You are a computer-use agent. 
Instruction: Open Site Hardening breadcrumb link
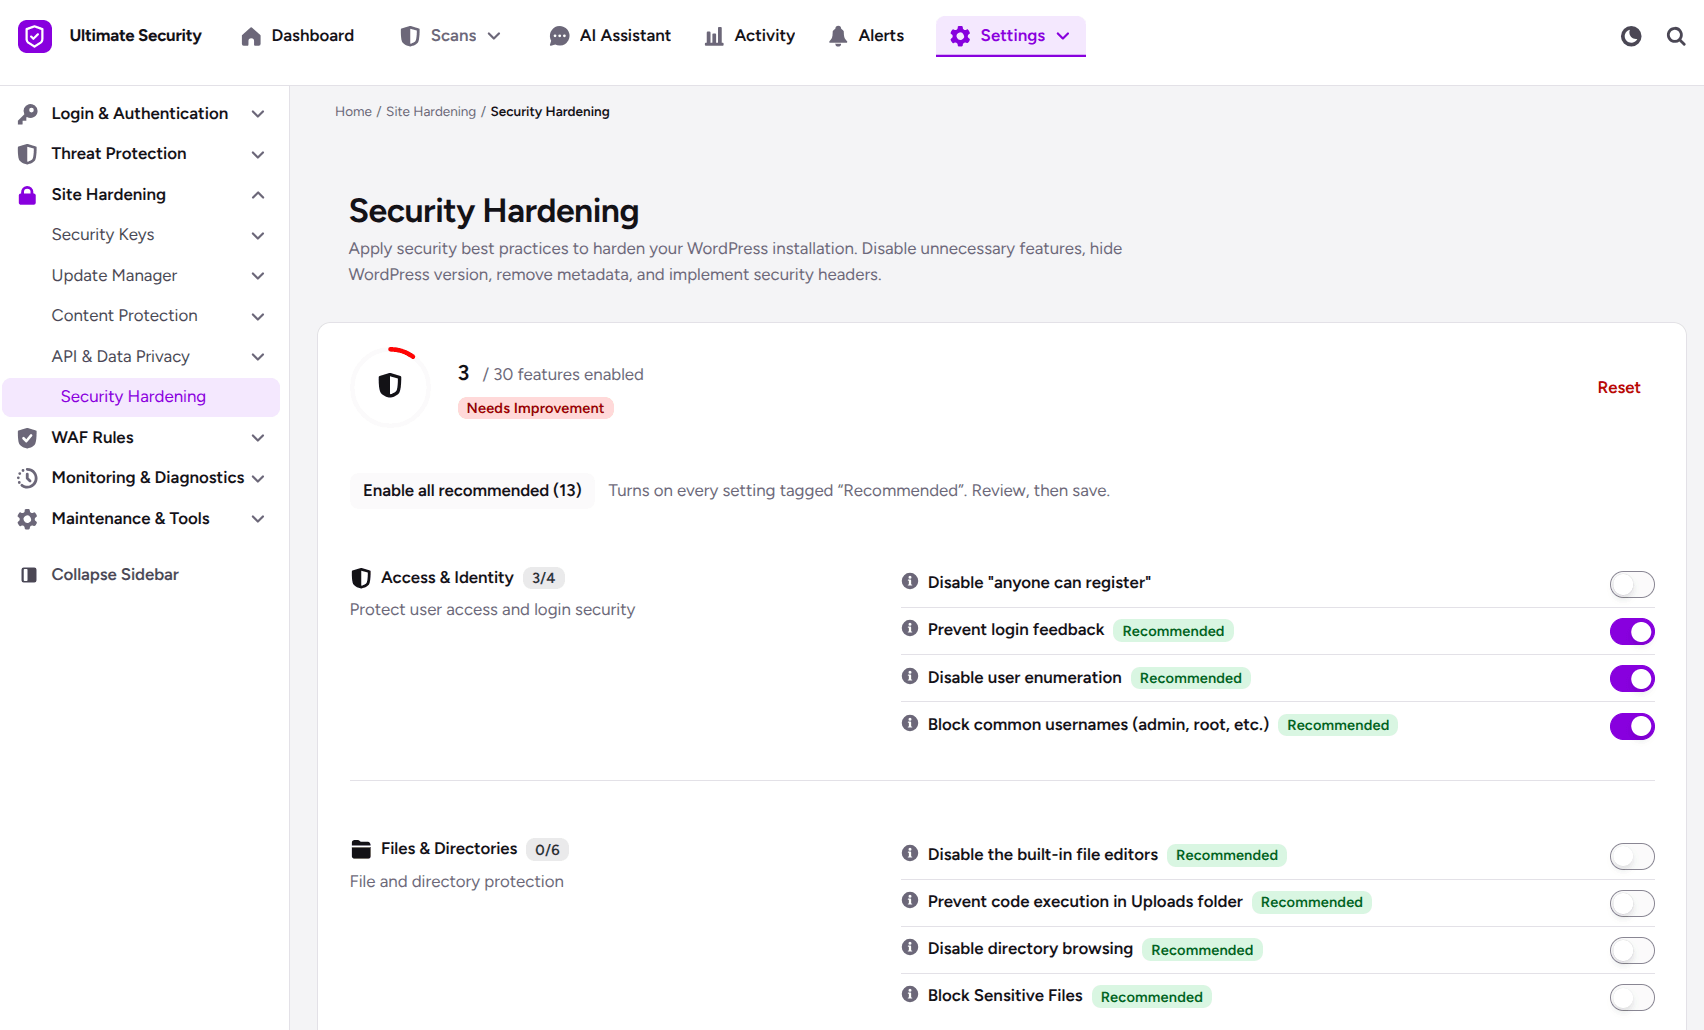click(x=431, y=112)
